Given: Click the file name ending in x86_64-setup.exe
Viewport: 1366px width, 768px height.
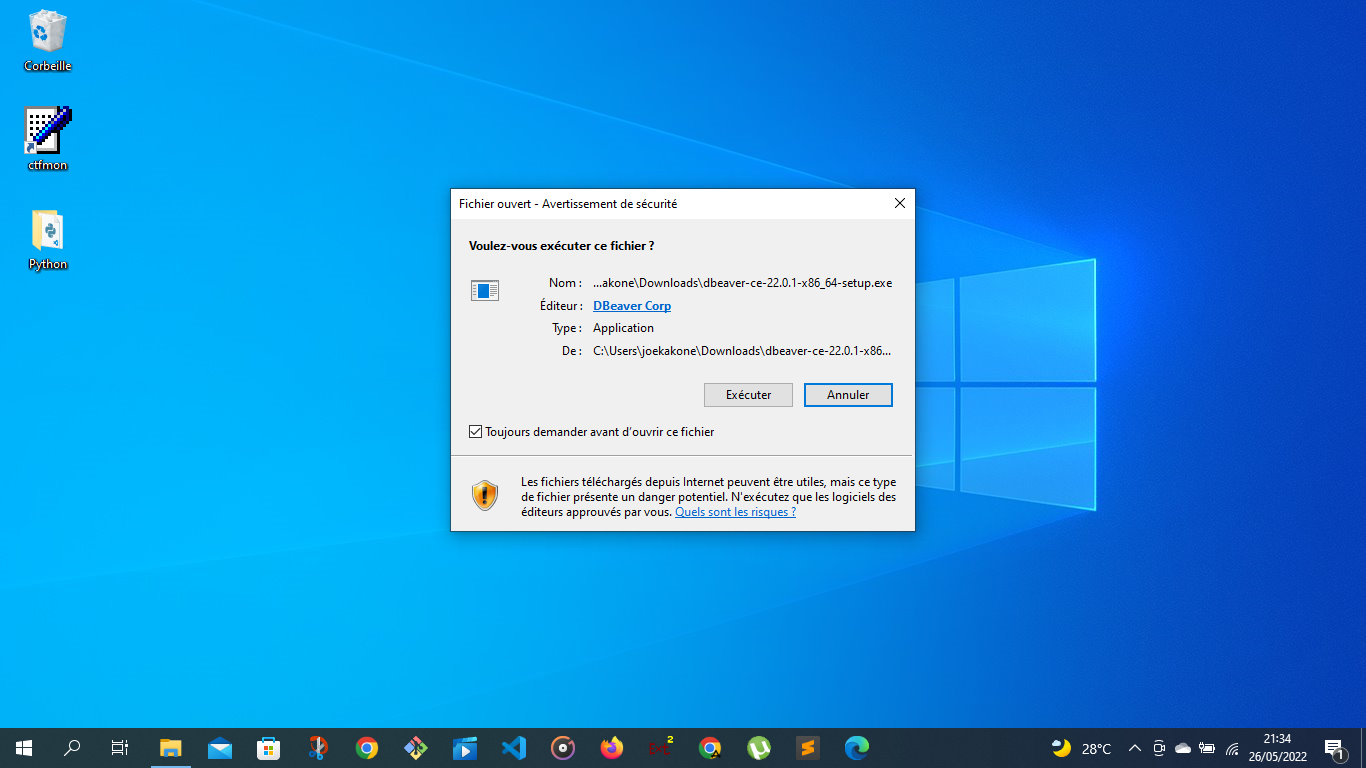Looking at the screenshot, I should click(742, 283).
